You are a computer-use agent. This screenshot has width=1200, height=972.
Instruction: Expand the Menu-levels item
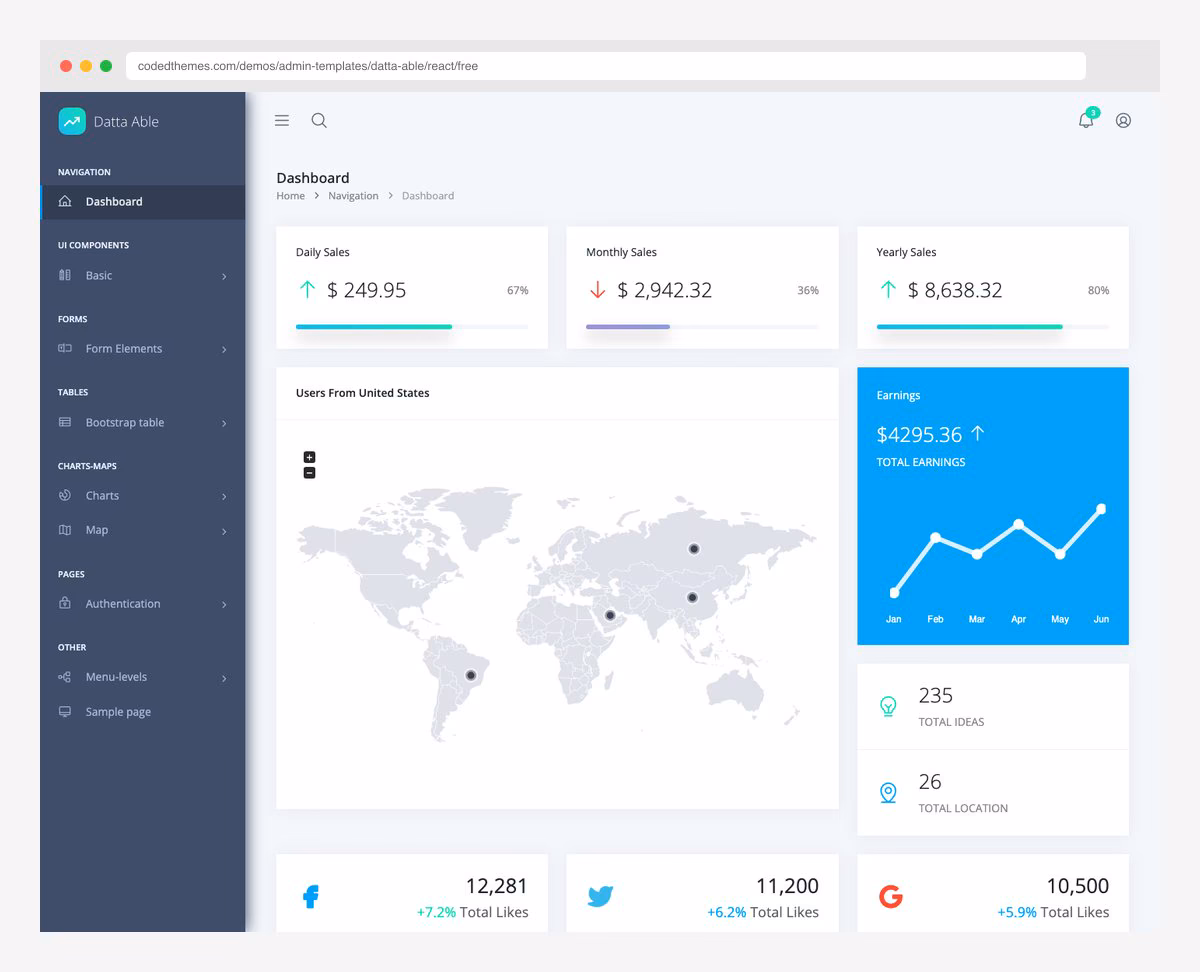click(x=116, y=677)
